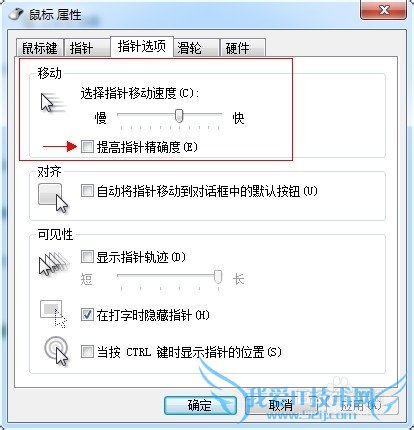
Task: Check 自动将指针移动到对话框中的默认按钮 option
Action: [87, 191]
